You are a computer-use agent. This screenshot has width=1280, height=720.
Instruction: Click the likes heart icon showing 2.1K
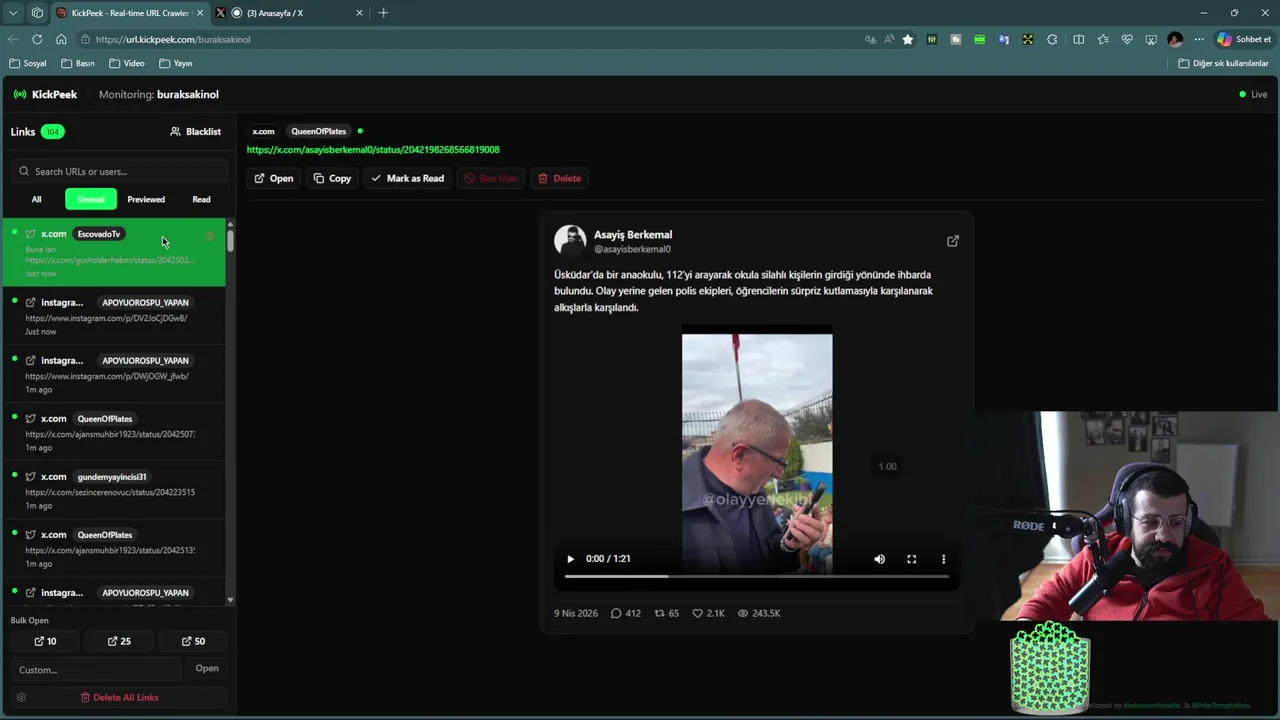[698, 613]
